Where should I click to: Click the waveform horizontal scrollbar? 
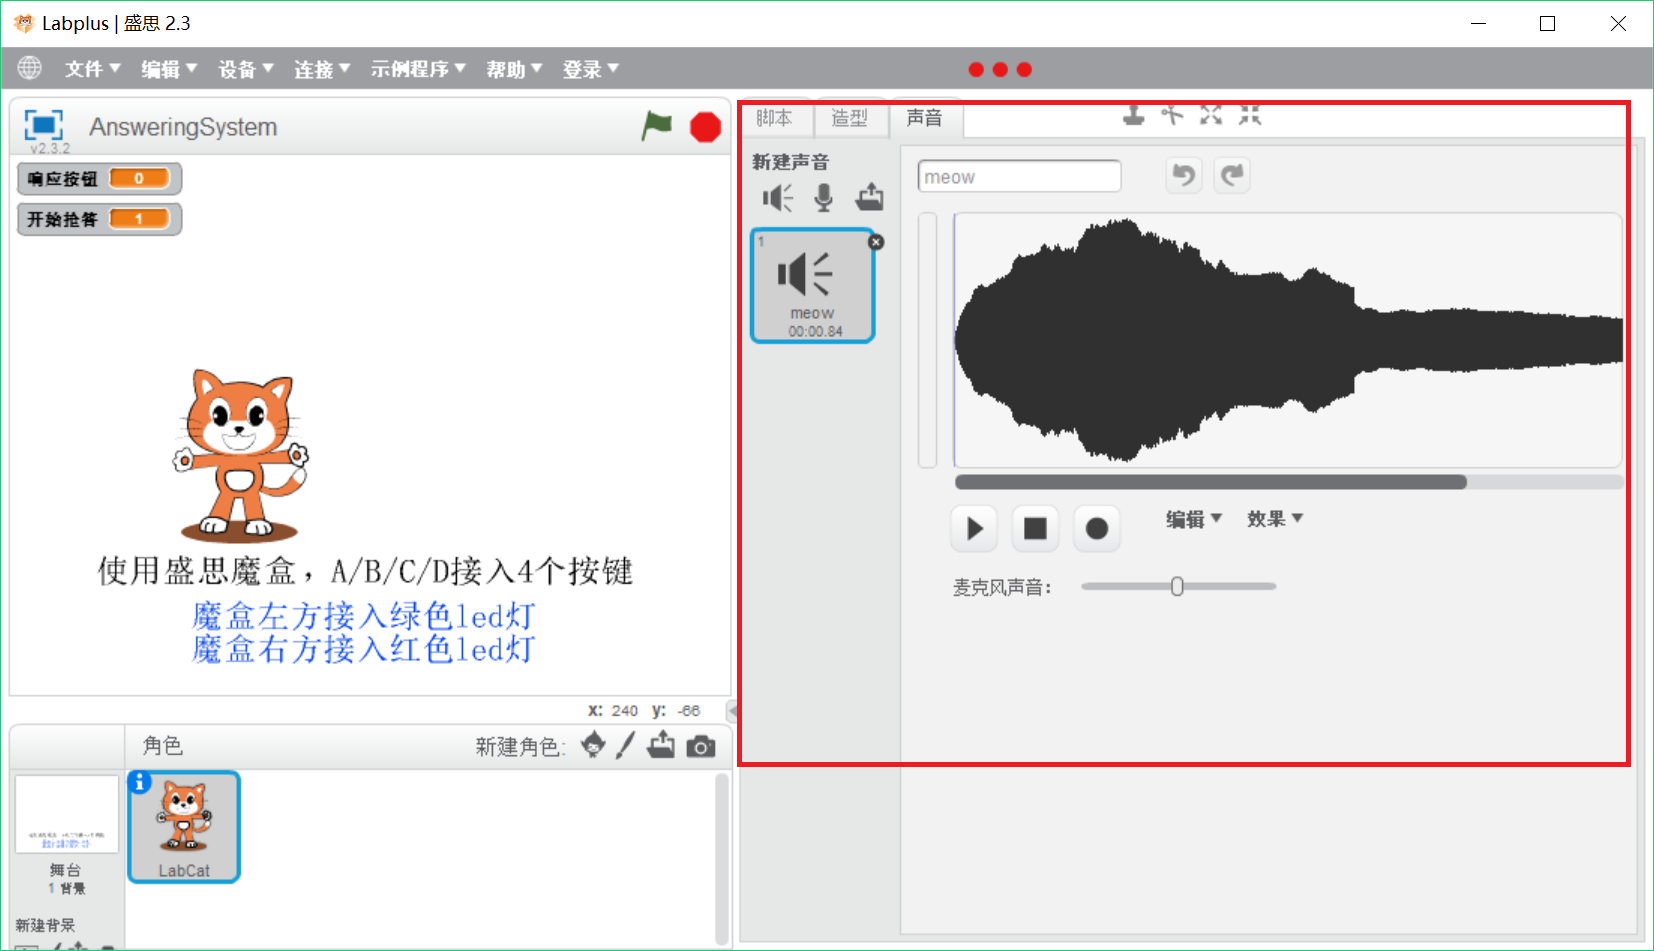[1210, 482]
